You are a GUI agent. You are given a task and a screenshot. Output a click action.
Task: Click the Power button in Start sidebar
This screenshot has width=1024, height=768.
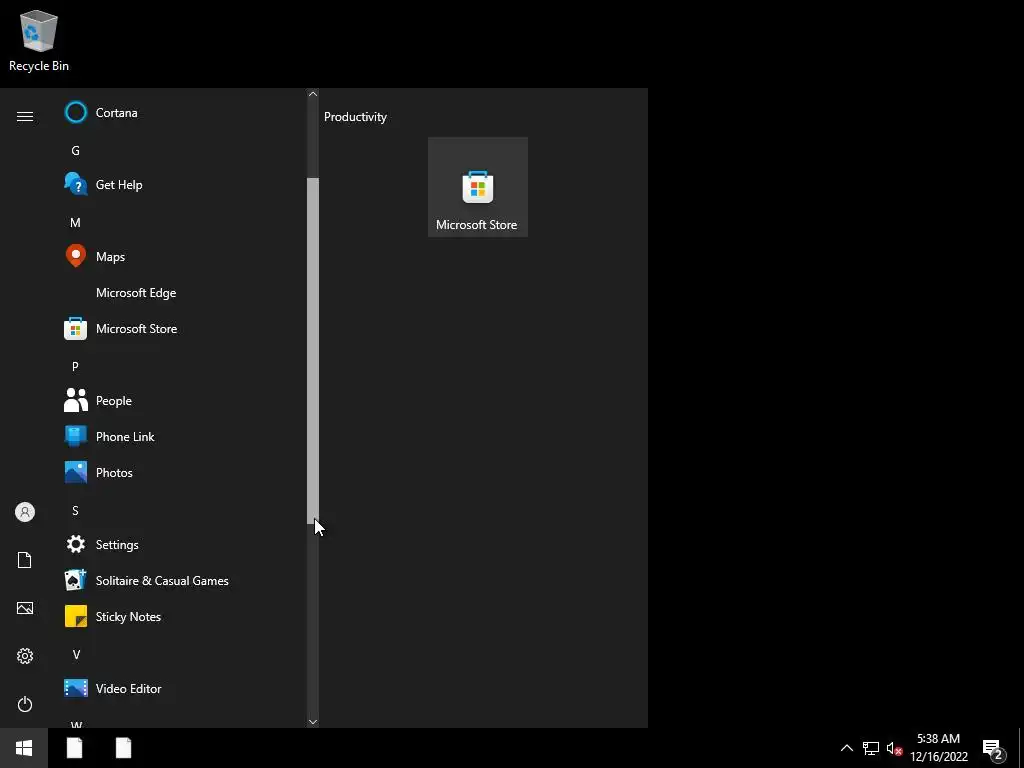pyautogui.click(x=25, y=704)
